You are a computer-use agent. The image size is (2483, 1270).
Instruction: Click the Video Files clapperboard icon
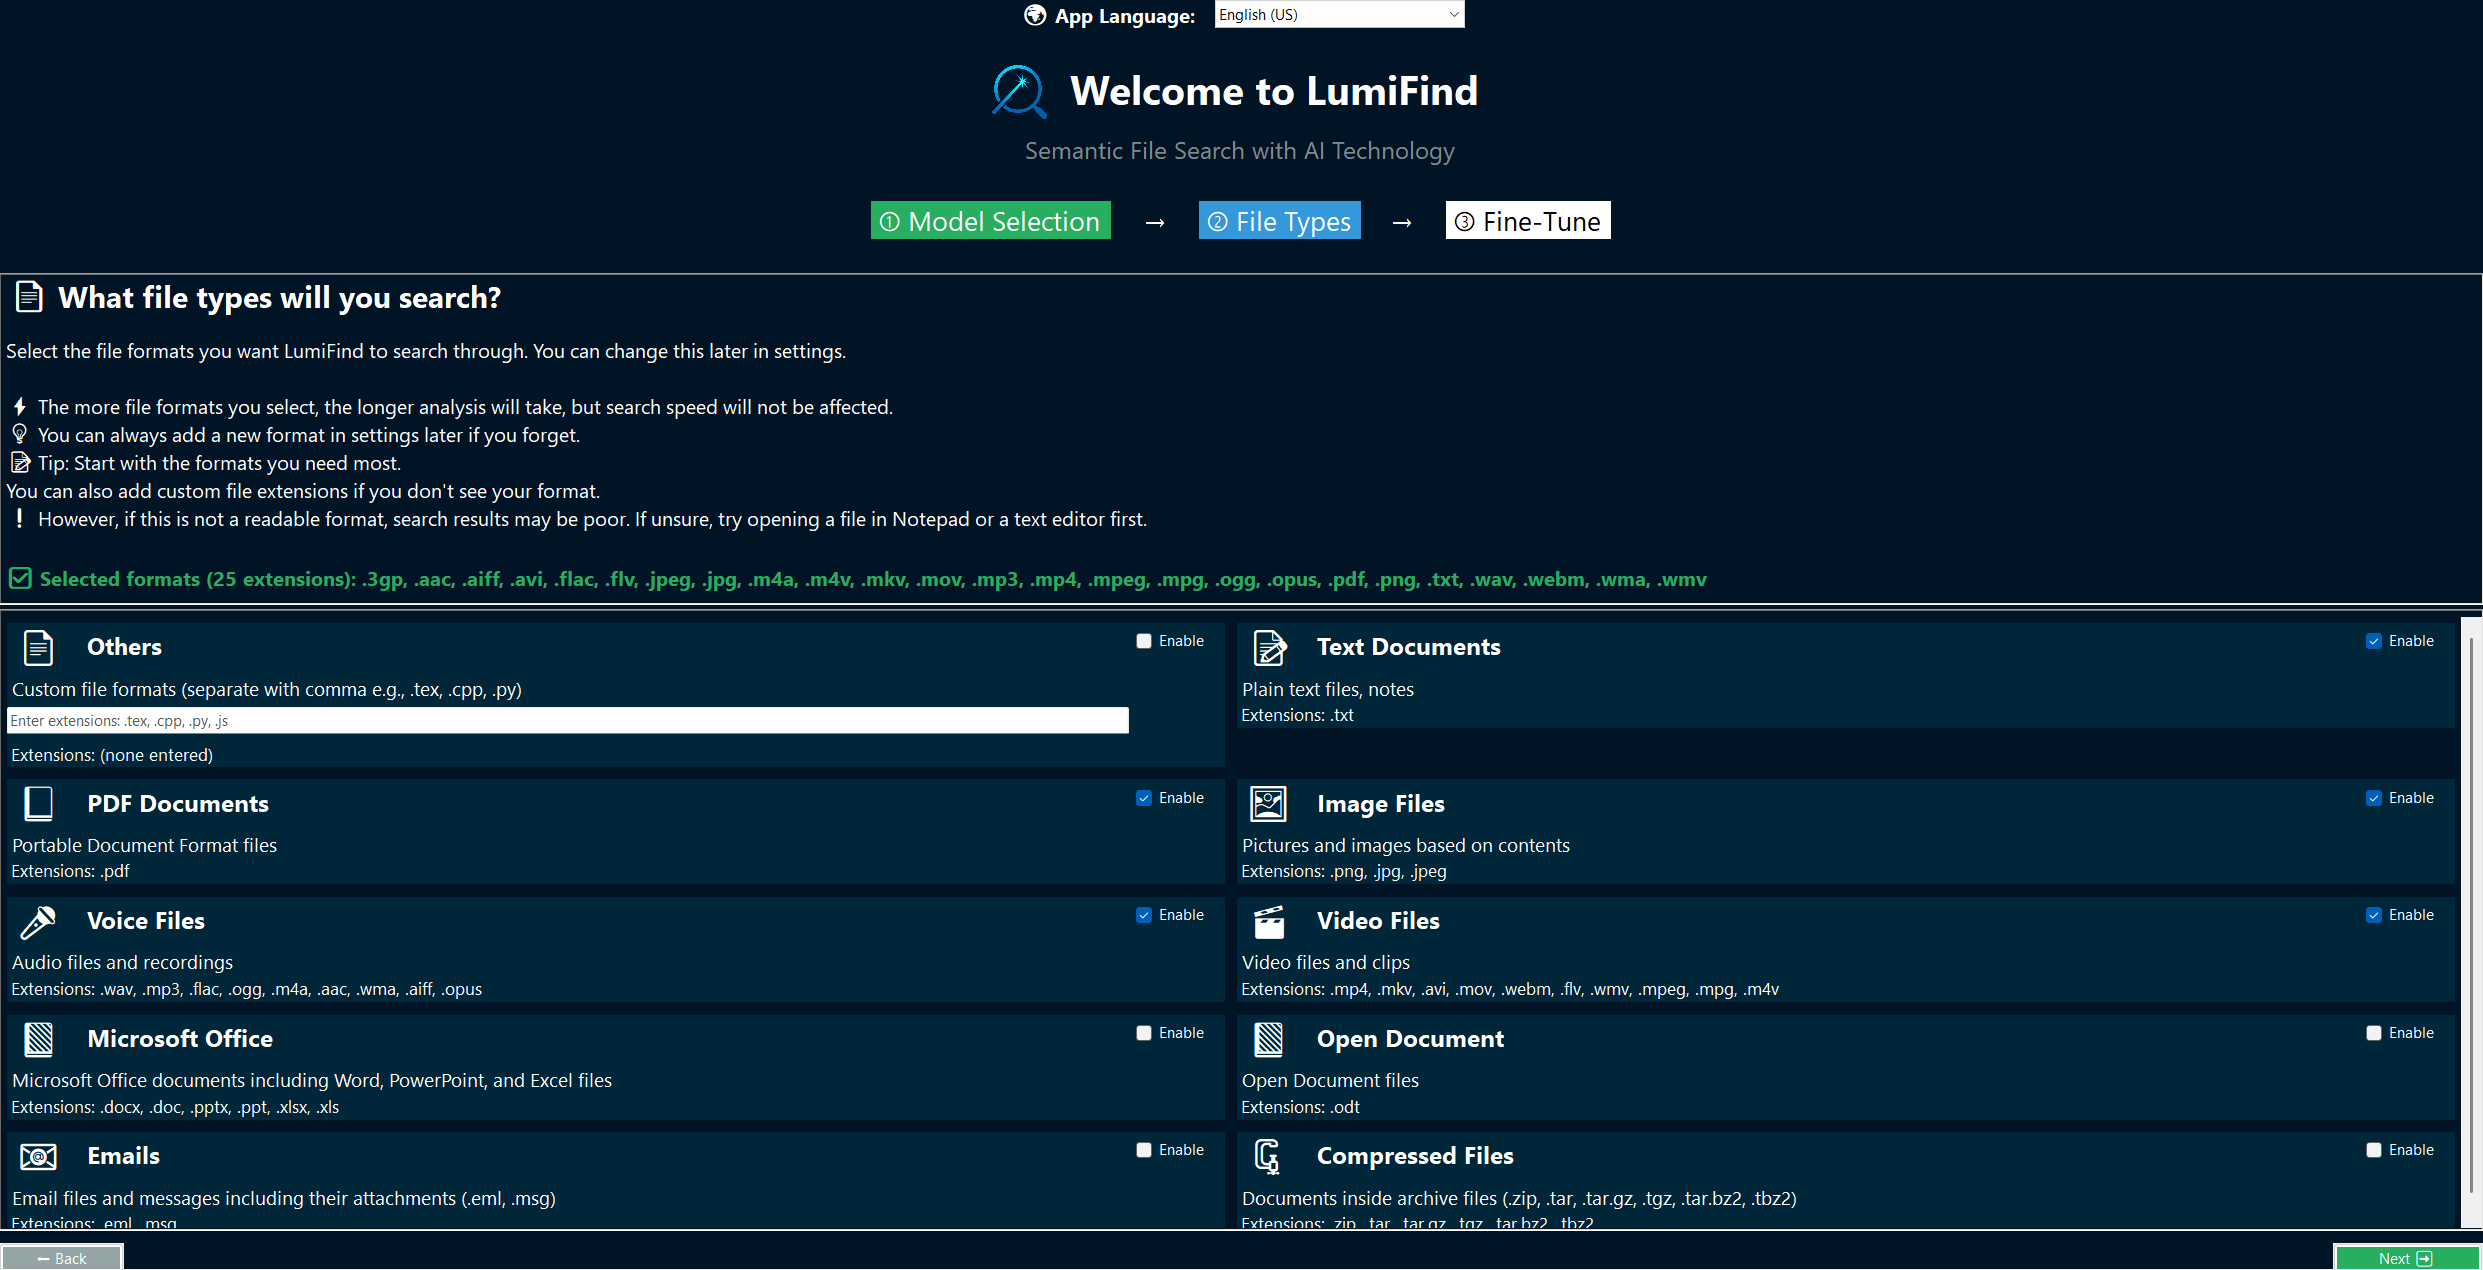(1269, 922)
